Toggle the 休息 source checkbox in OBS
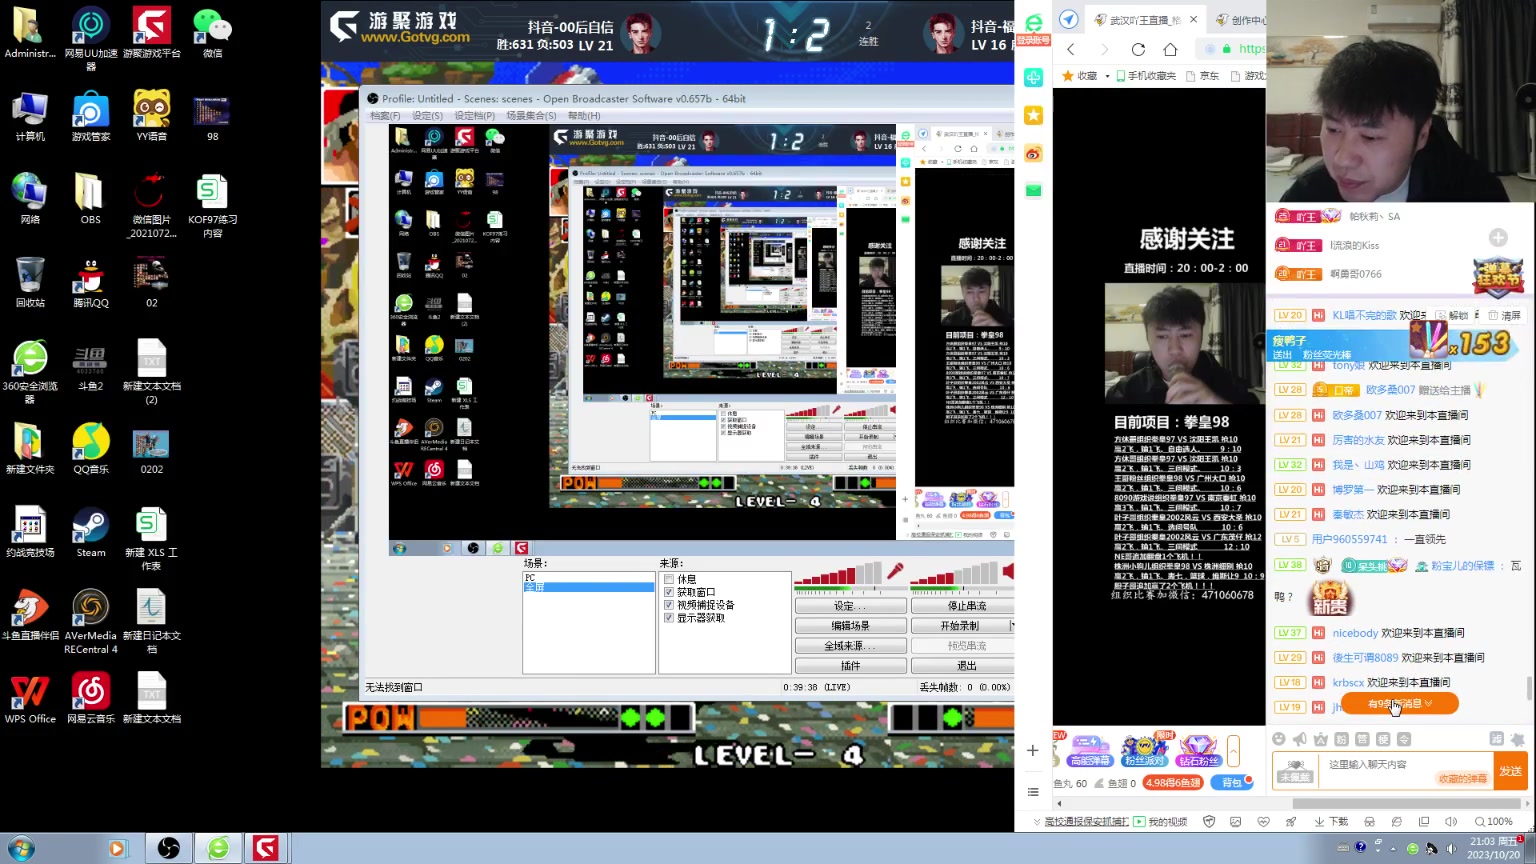 (x=669, y=579)
